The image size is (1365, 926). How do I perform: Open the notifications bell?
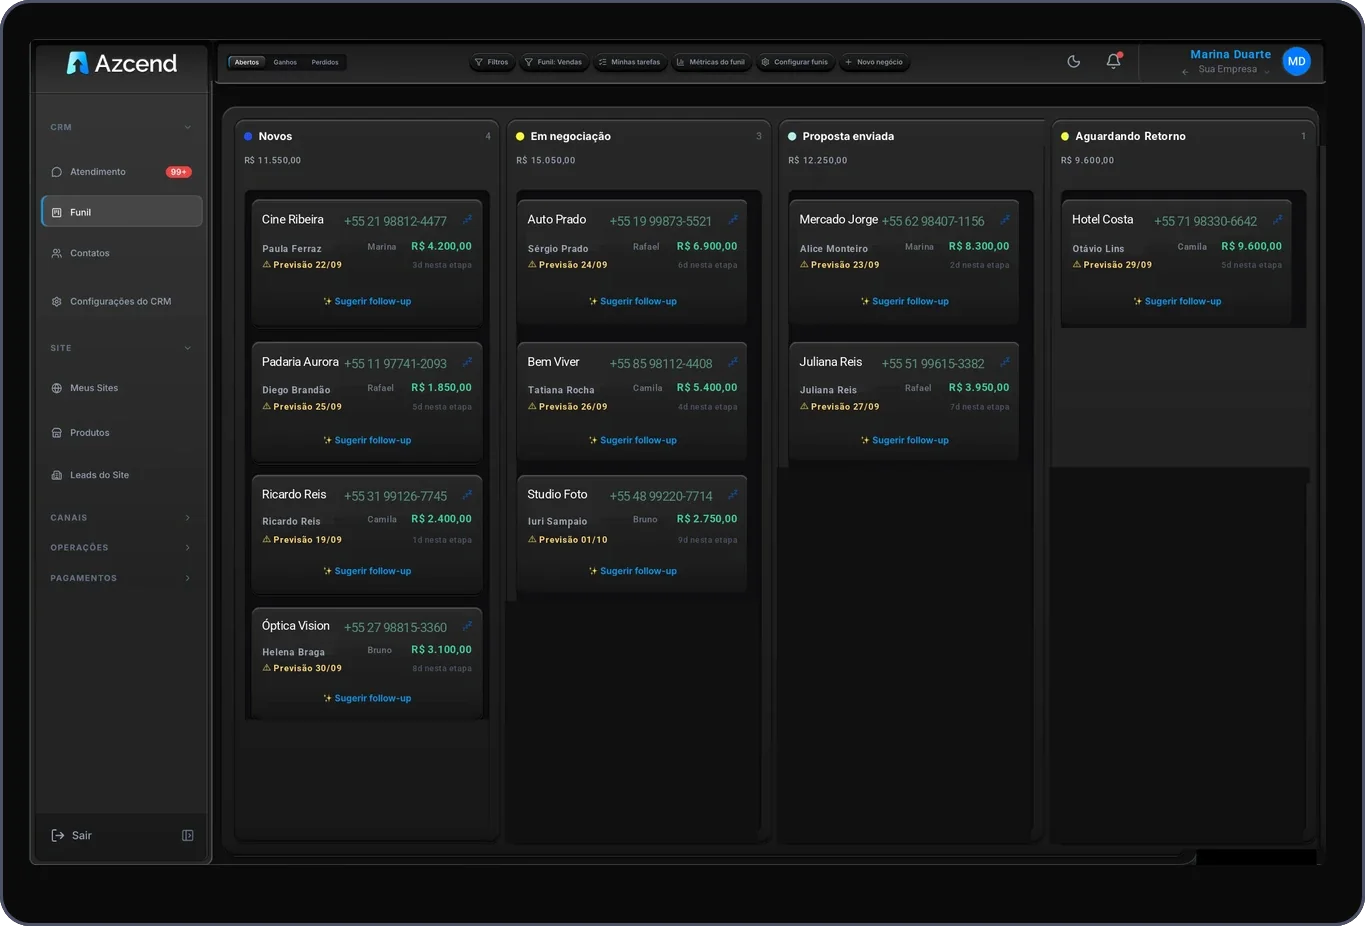coord(1113,61)
